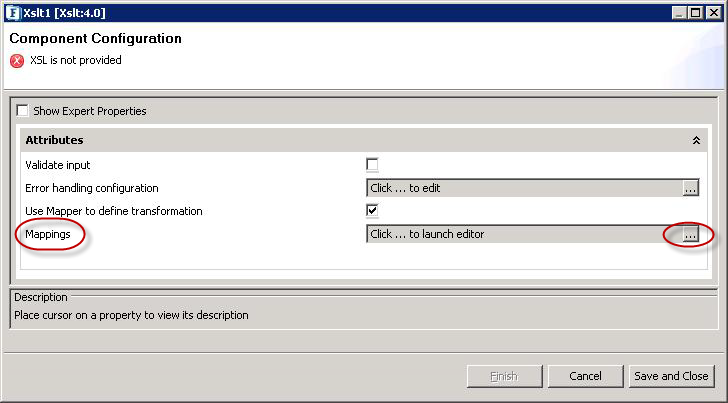Minimize the Xslt1 dialog window
The image size is (728, 403).
tap(679, 13)
